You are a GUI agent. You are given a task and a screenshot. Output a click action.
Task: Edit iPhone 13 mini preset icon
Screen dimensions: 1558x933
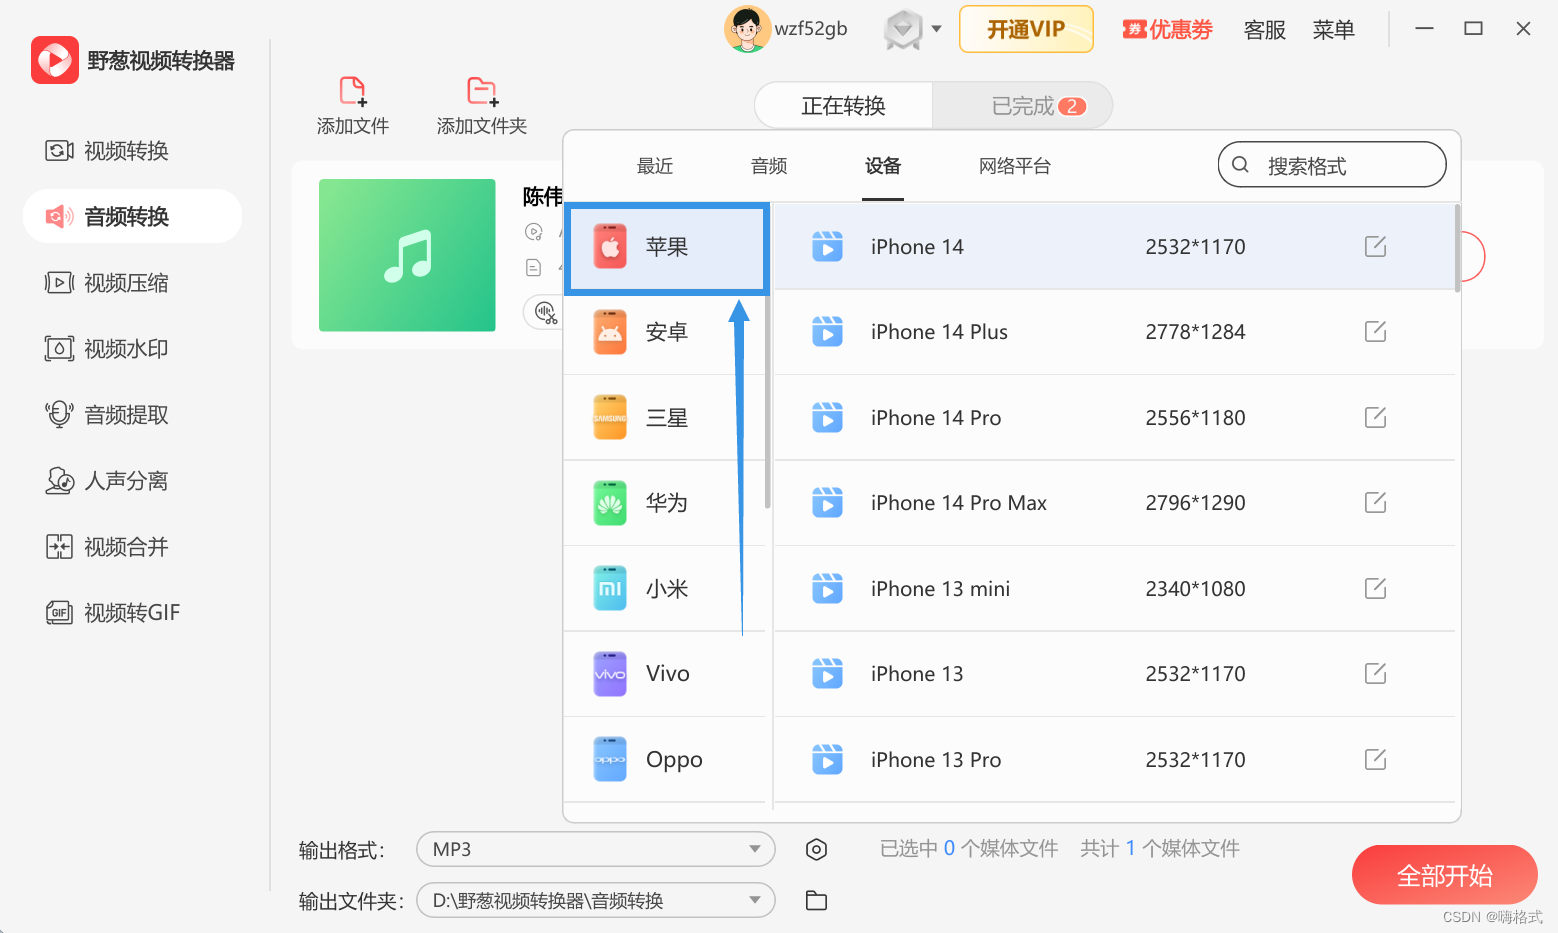(1376, 588)
